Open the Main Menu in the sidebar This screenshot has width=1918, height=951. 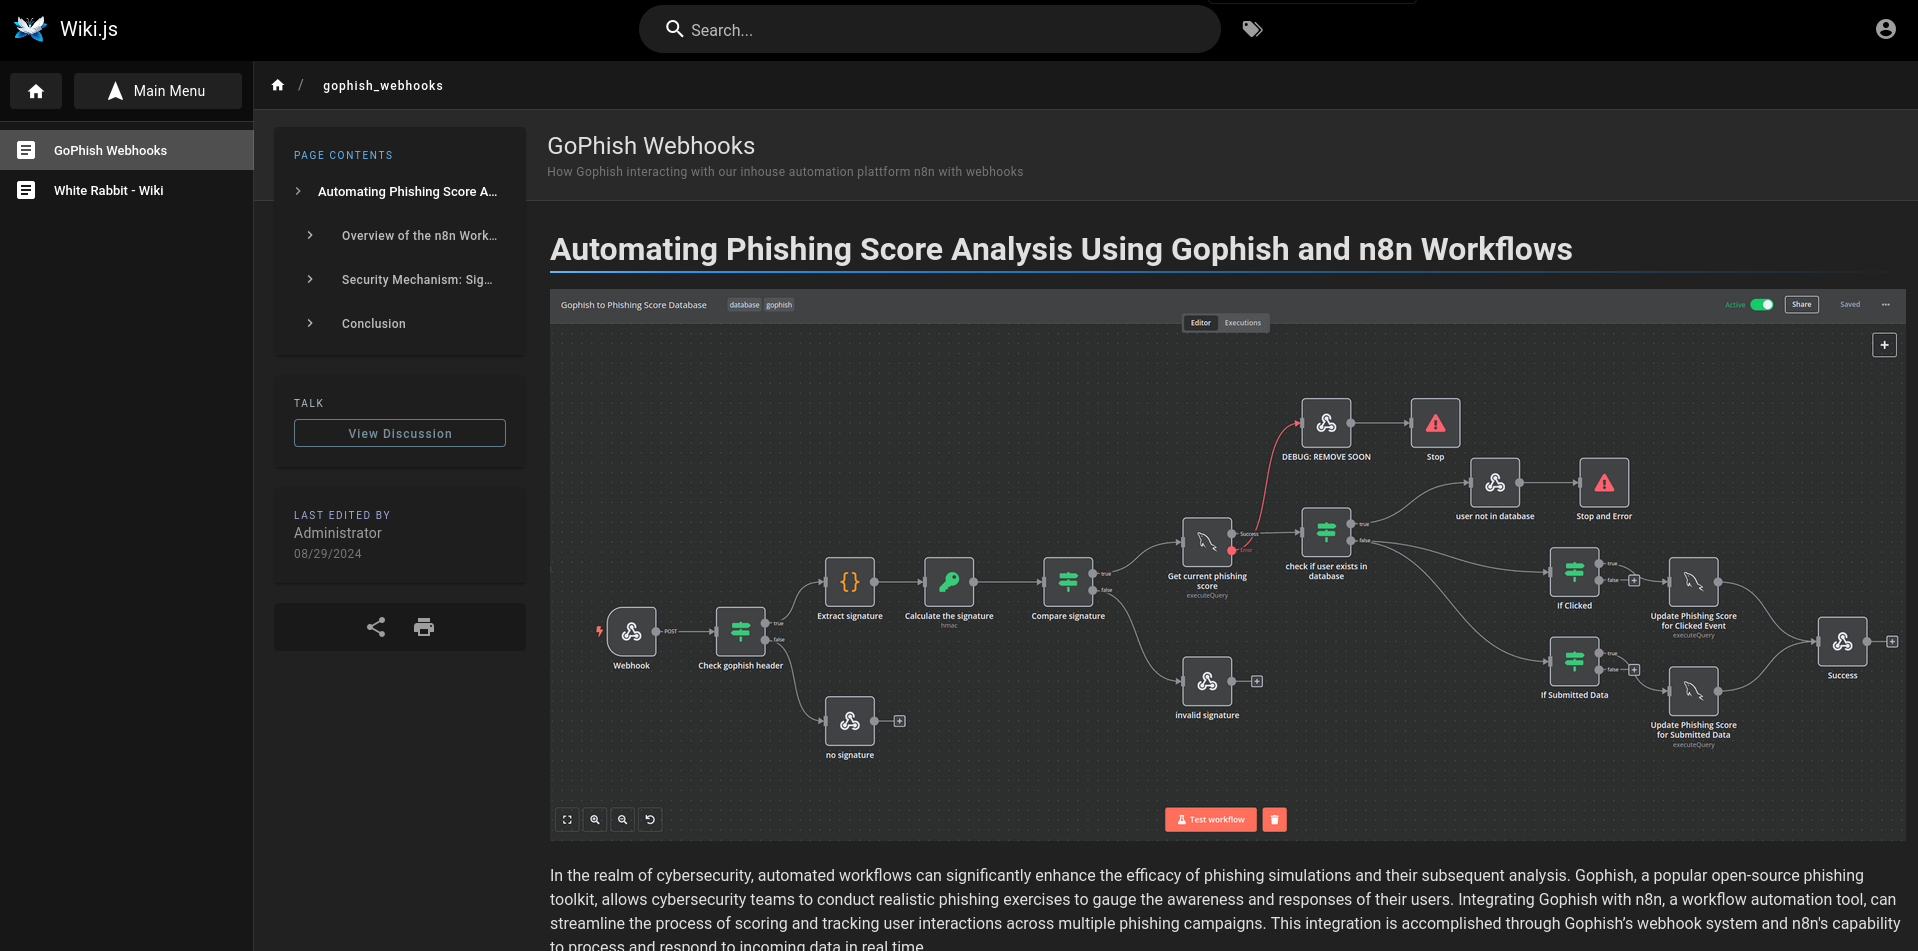coord(157,90)
